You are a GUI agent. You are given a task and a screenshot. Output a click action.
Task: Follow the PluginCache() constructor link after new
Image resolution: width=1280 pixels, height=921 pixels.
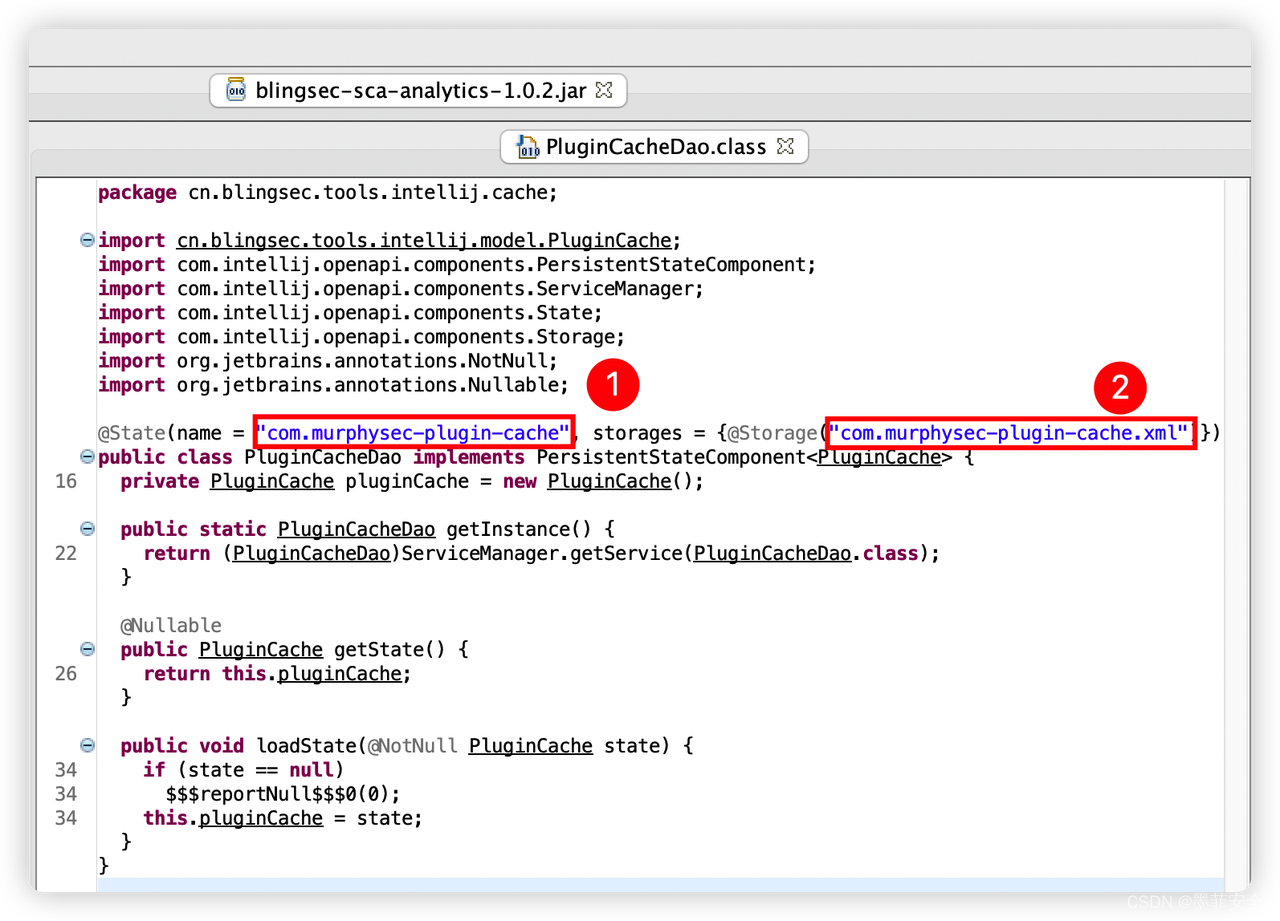point(609,481)
